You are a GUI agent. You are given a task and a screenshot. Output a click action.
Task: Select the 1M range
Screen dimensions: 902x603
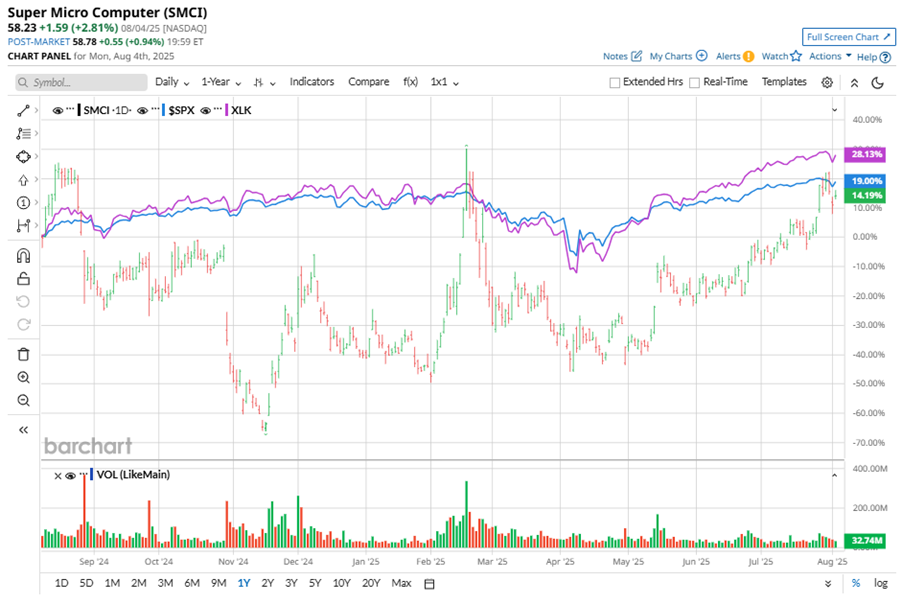click(x=112, y=583)
